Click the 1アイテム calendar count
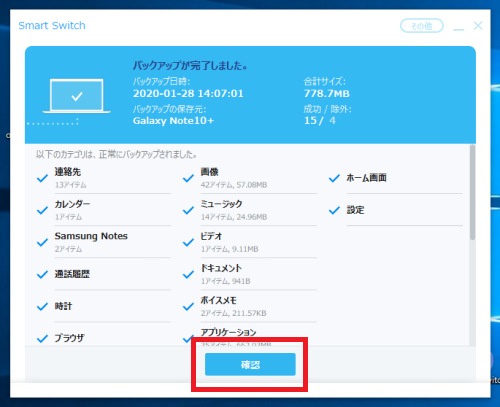This screenshot has width=500, height=407. point(68,217)
